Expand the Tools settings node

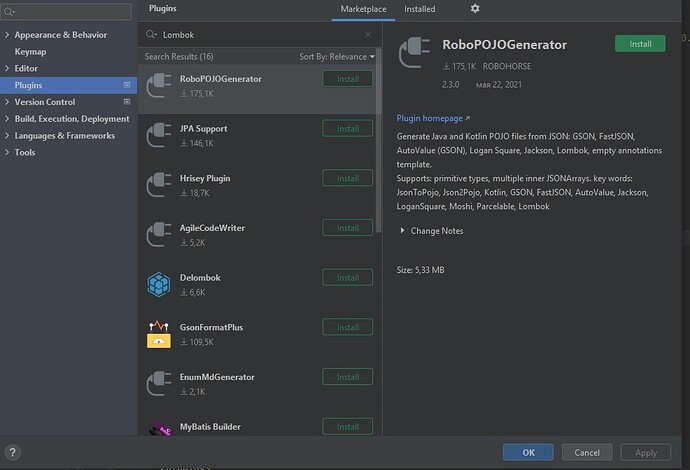[x=7, y=152]
